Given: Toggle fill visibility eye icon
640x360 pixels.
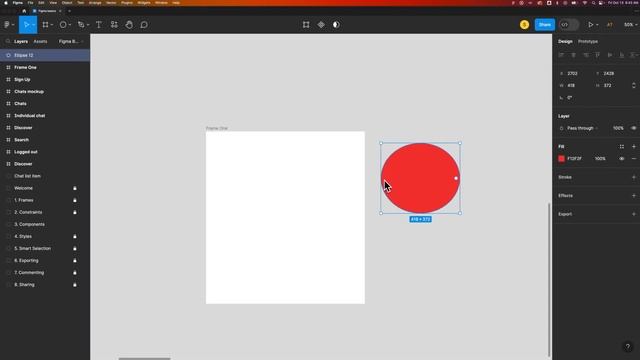Looking at the screenshot, I should pyautogui.click(x=622, y=159).
